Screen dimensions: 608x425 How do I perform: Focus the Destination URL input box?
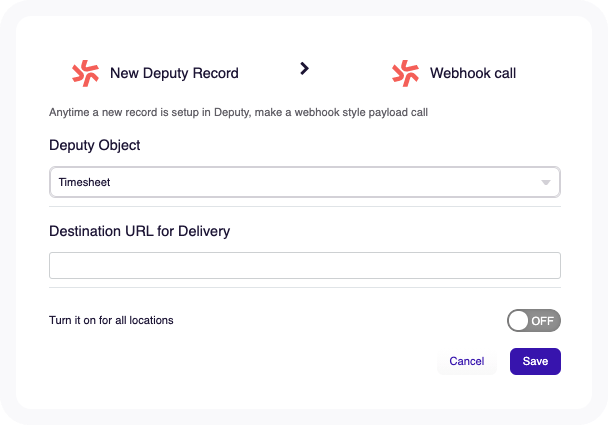[x=305, y=266]
